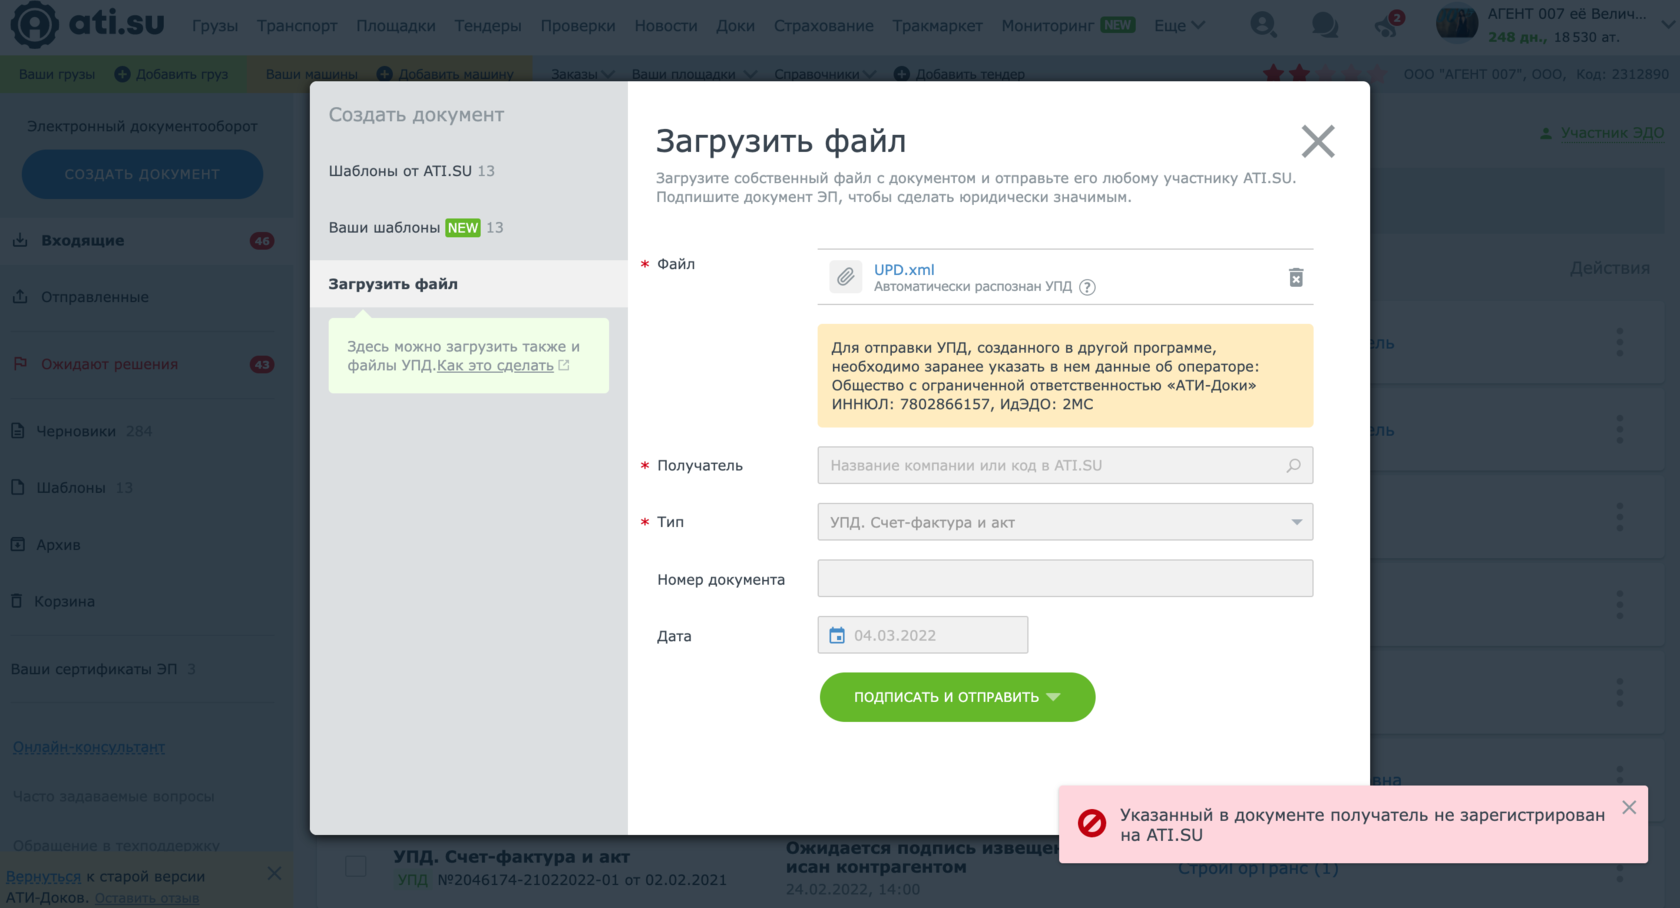Open the calendar icon in date field
Image resolution: width=1680 pixels, height=908 pixels.
click(x=837, y=635)
